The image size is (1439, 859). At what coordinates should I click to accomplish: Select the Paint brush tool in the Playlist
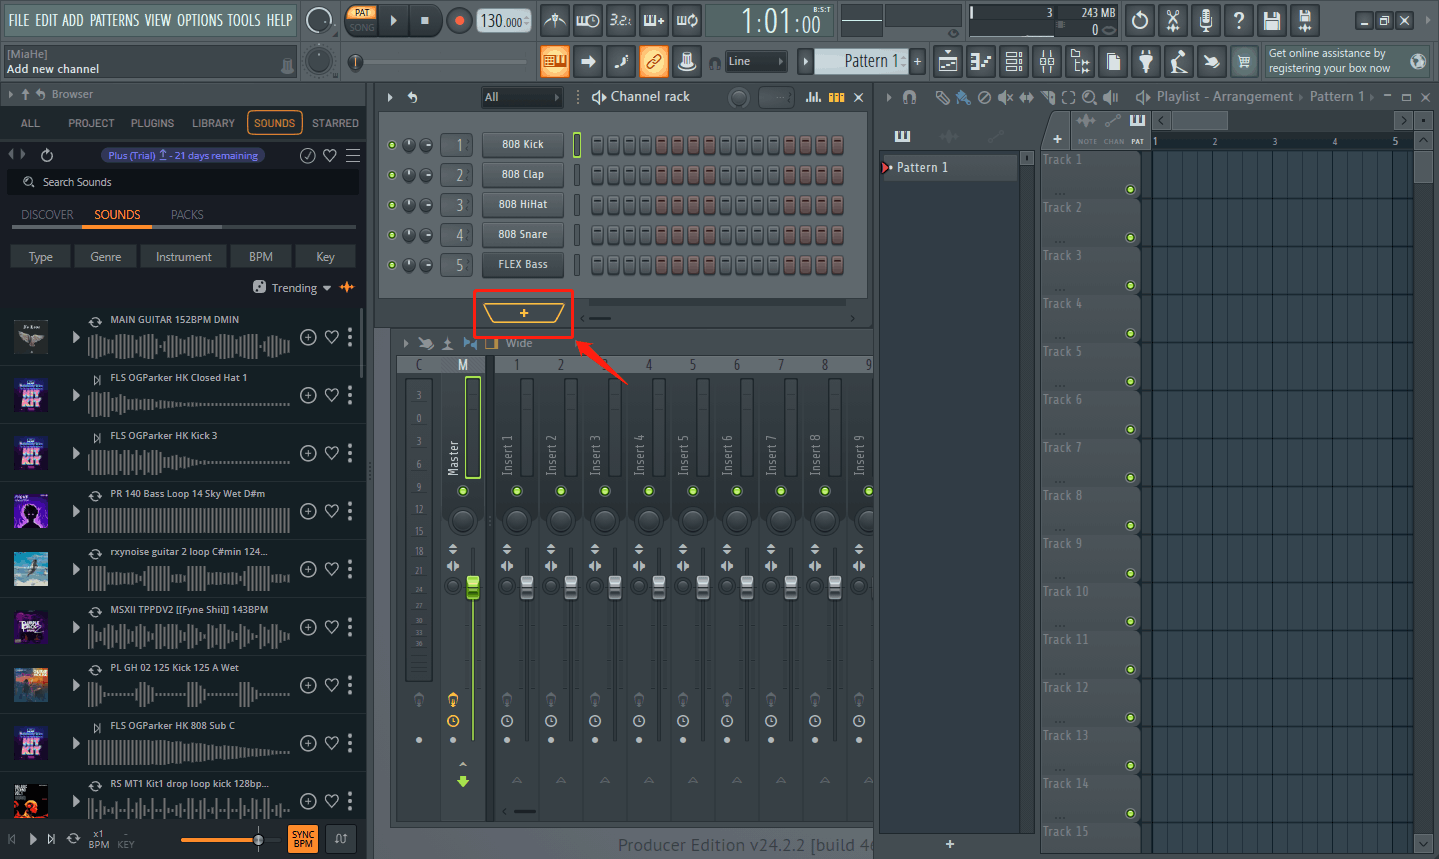pyautogui.click(x=963, y=97)
